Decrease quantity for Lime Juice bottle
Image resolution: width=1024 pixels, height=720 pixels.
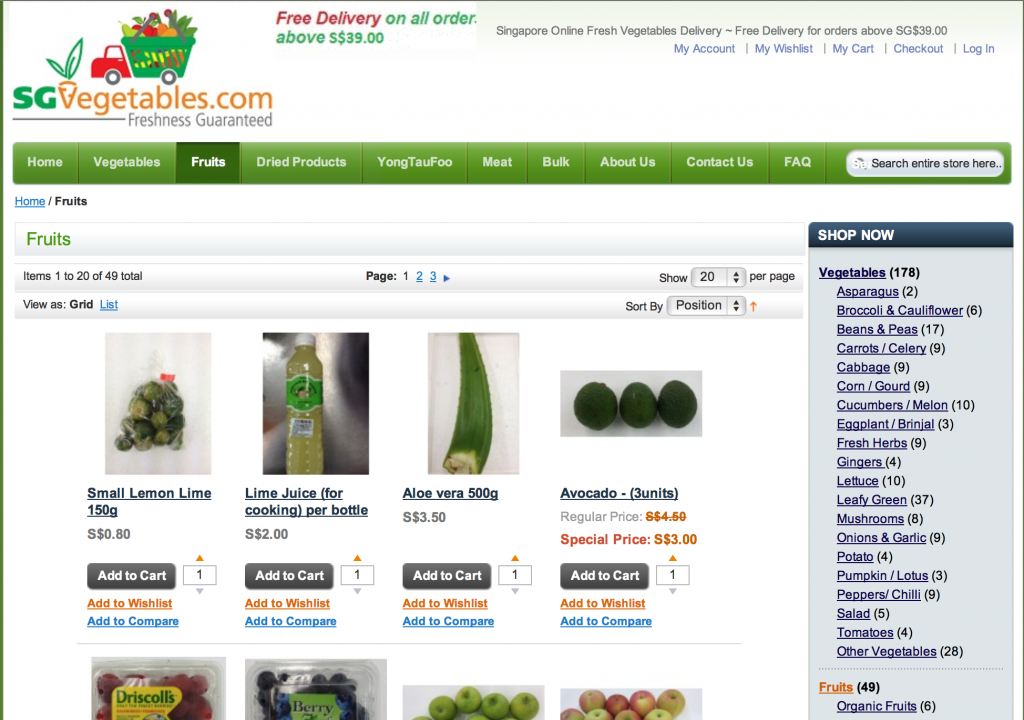(357, 591)
